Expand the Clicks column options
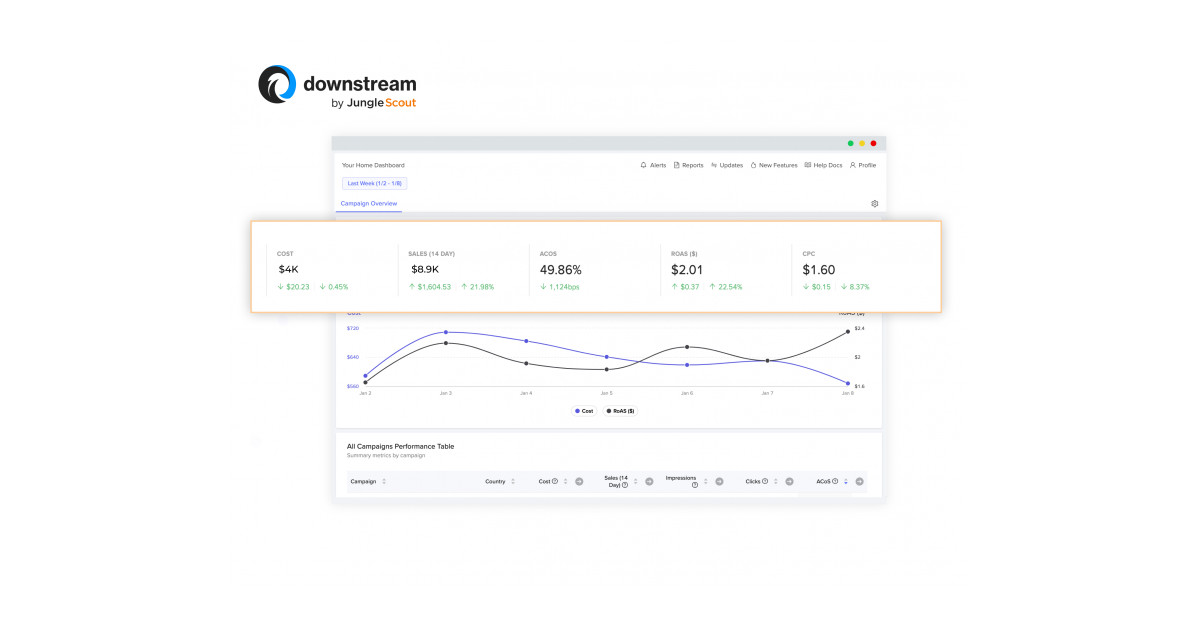The image size is (1200, 628). click(789, 481)
